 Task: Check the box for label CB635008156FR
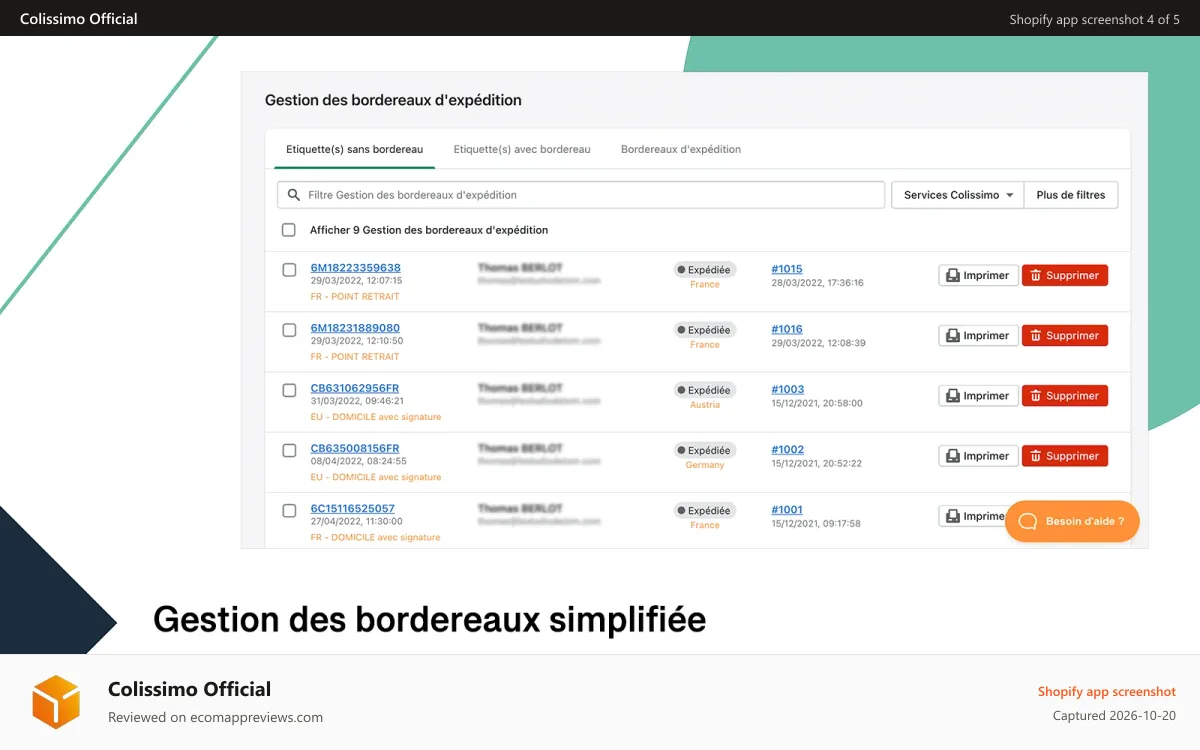coord(289,450)
